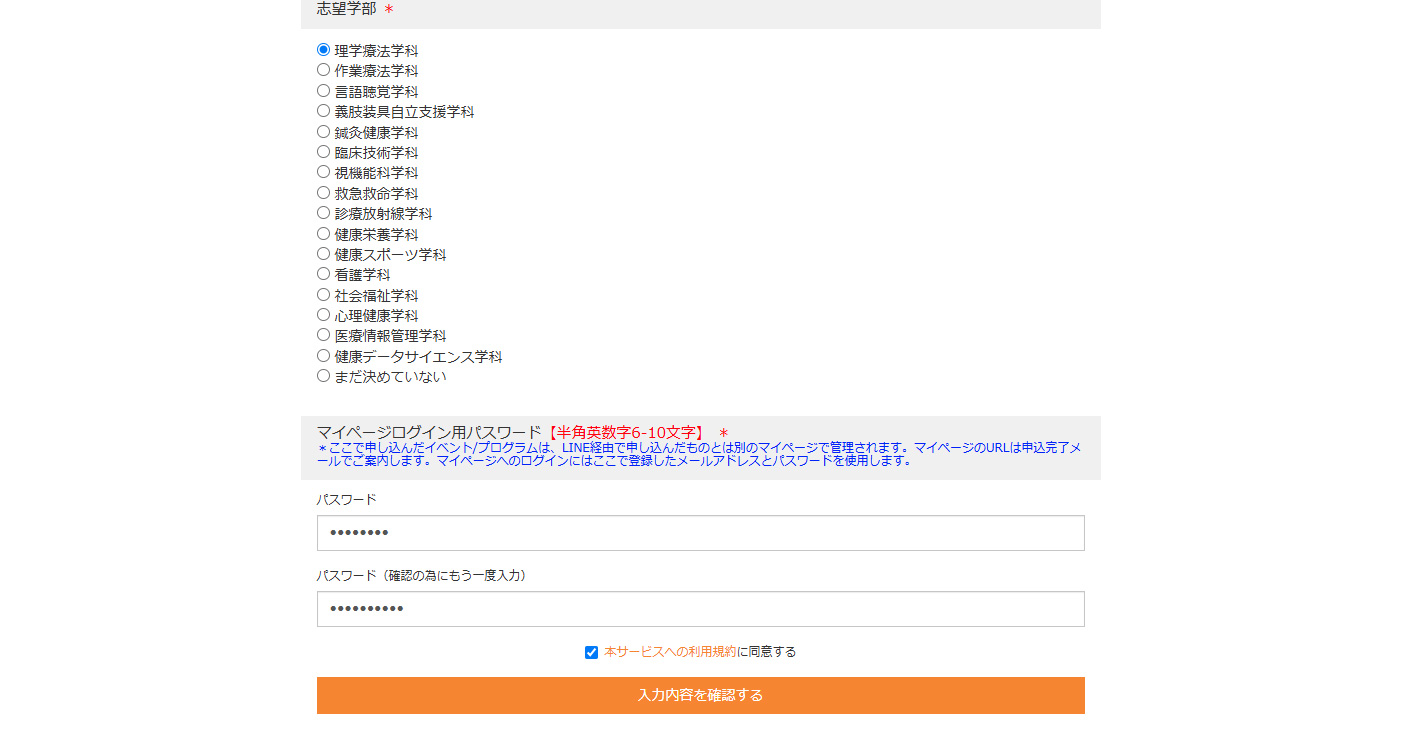Viewport: 1408px width, 755px height.
Task: Select the 視機能科学科 option
Action: 323,172
